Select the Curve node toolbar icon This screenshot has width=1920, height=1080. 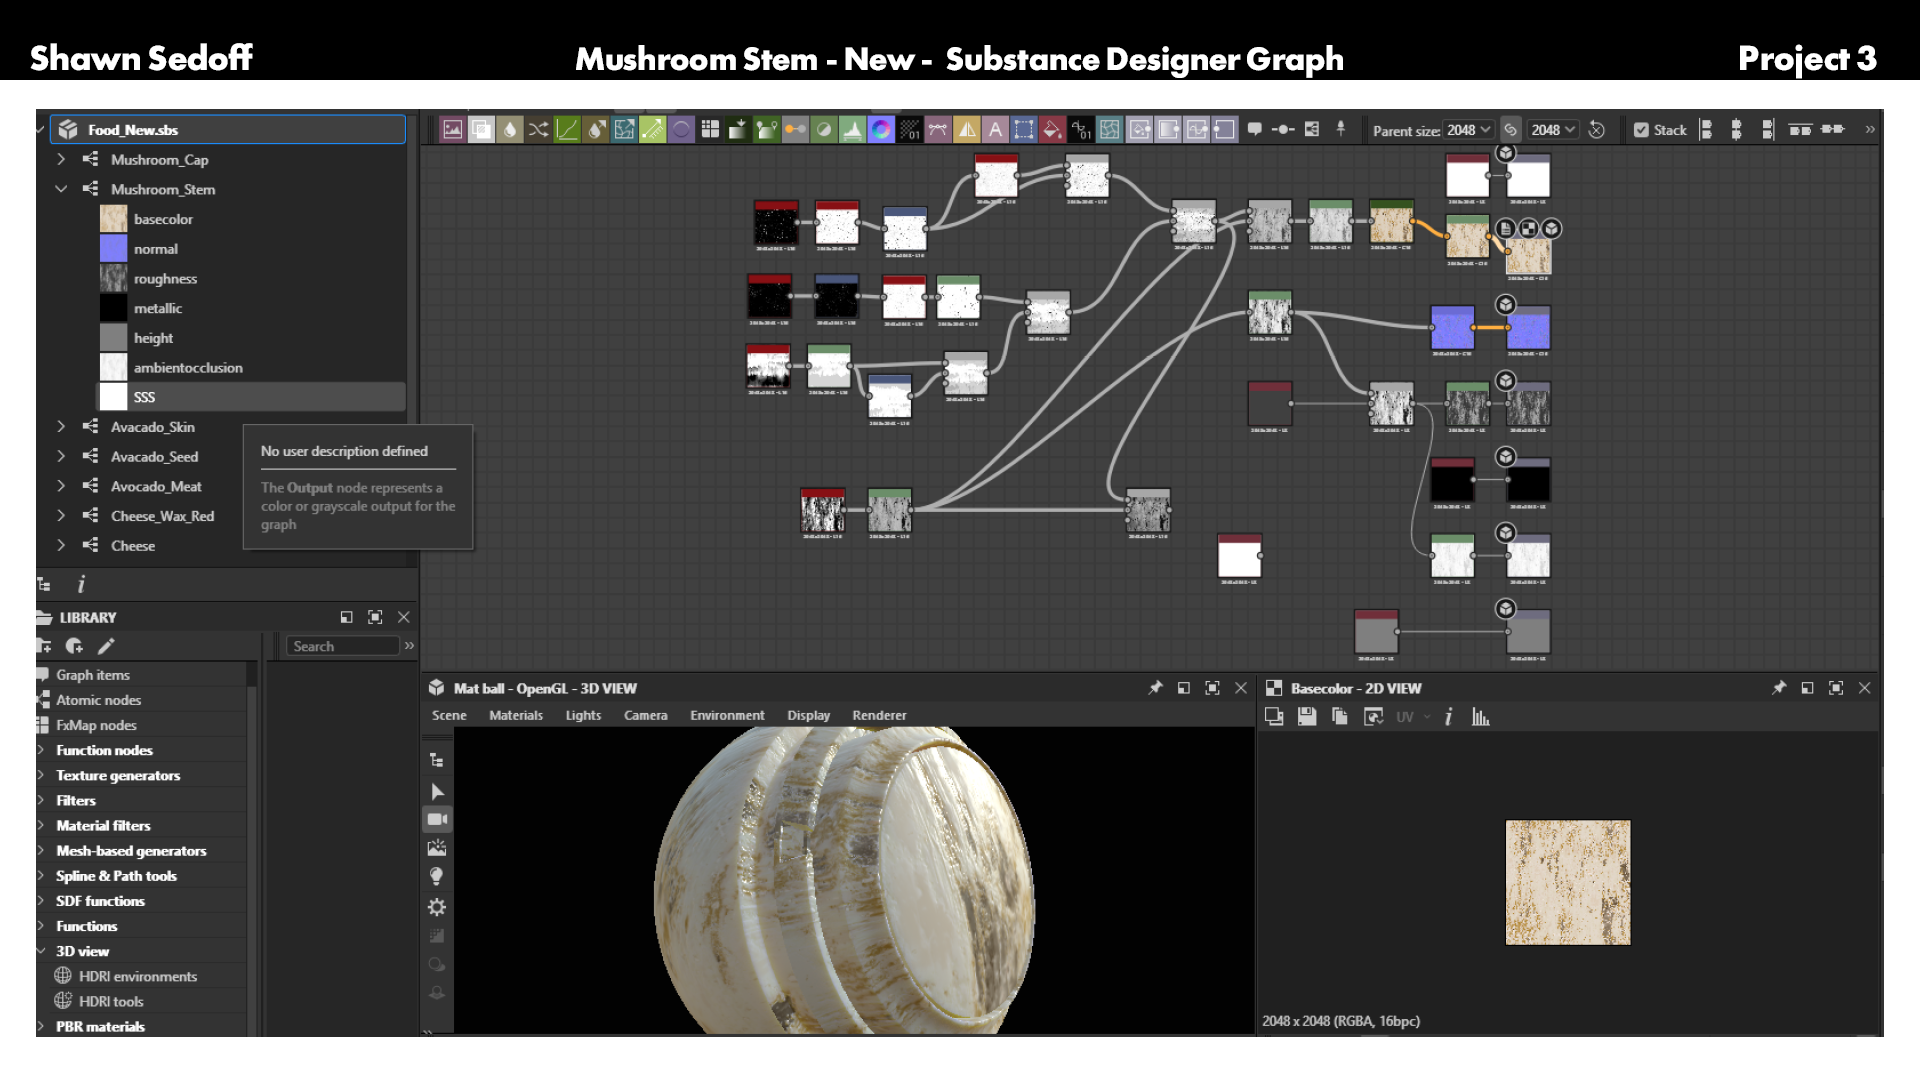tap(567, 130)
